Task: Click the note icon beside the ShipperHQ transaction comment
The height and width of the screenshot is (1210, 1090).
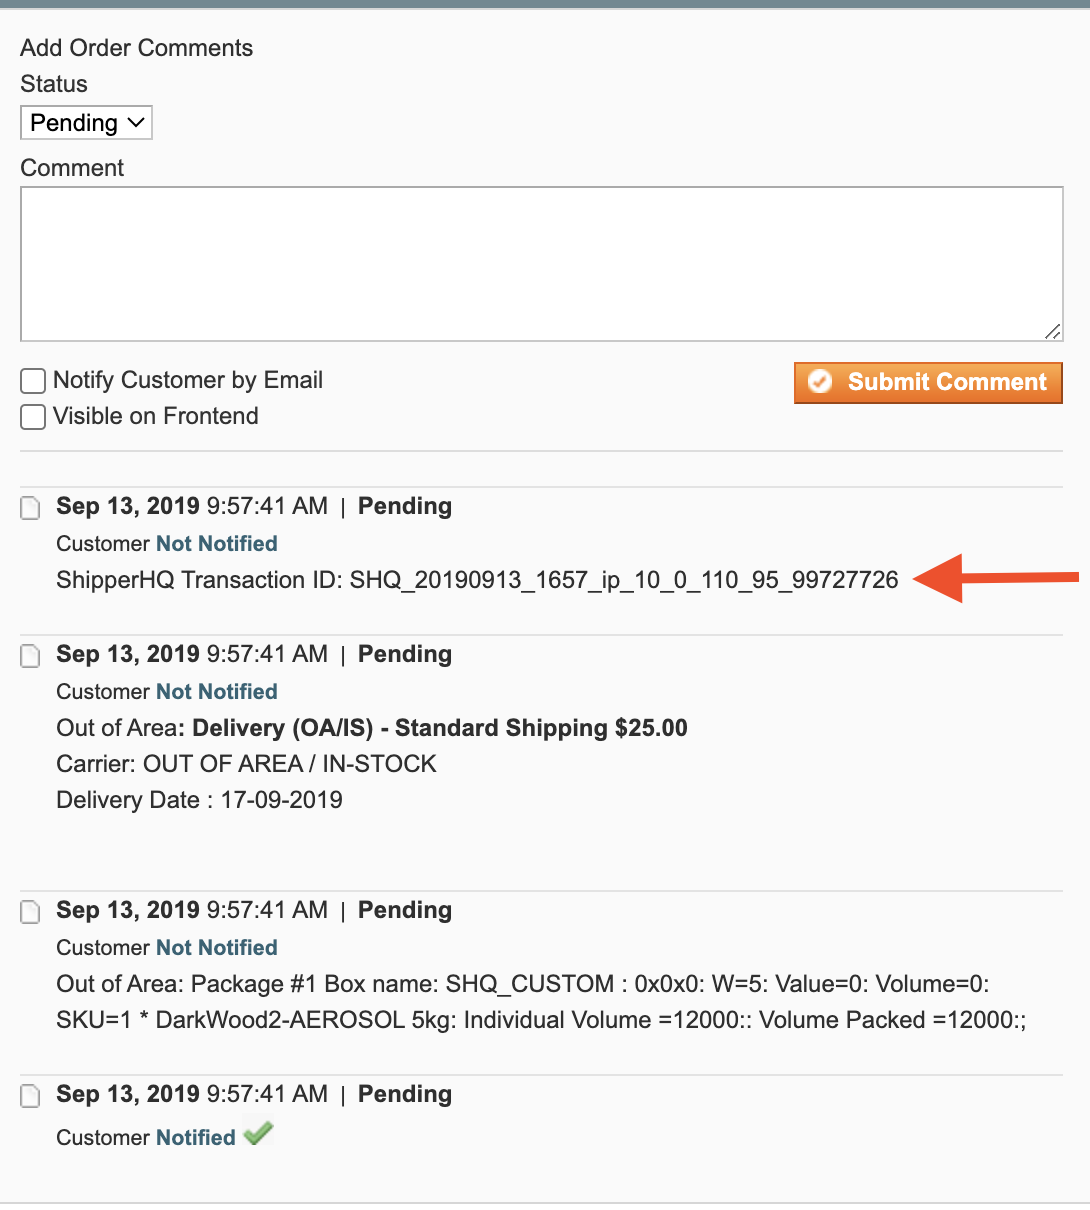Action: (x=30, y=508)
